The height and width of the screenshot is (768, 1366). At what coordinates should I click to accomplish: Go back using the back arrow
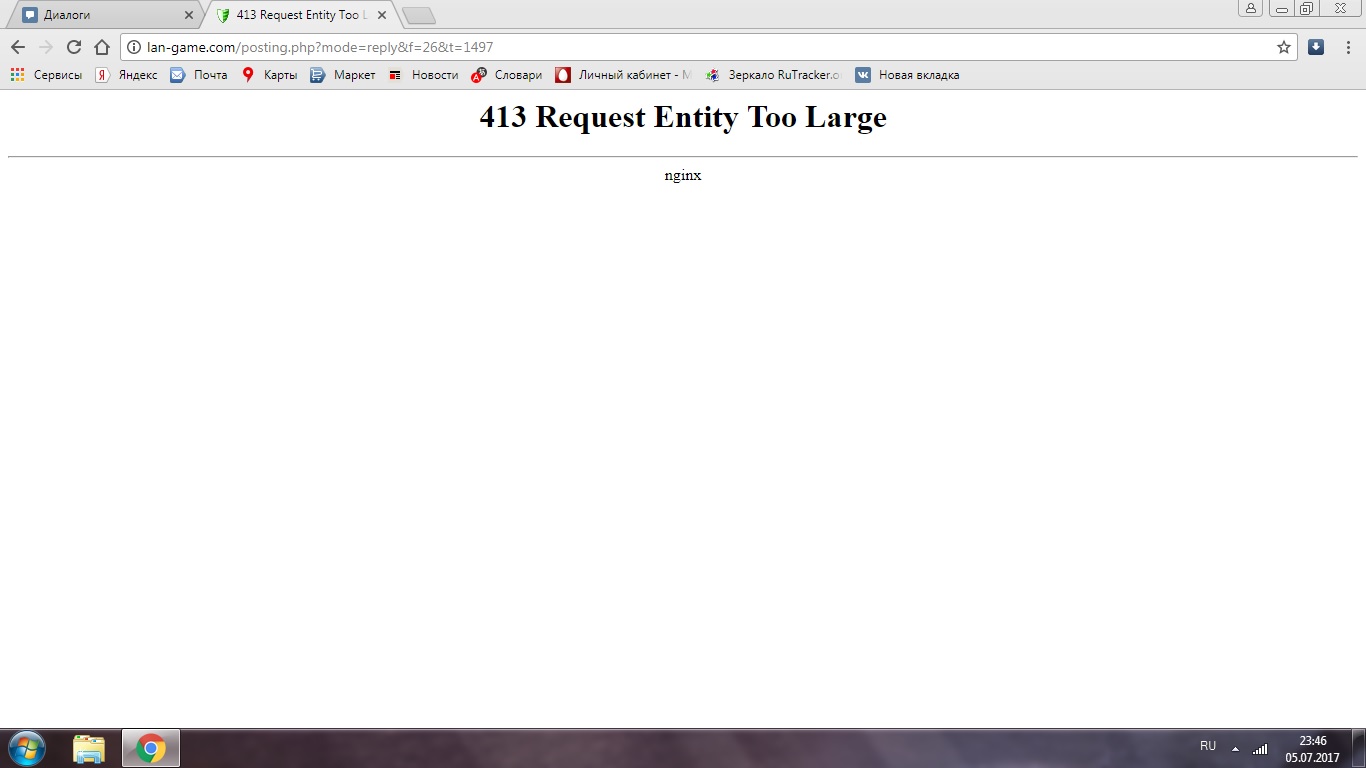pos(17,47)
